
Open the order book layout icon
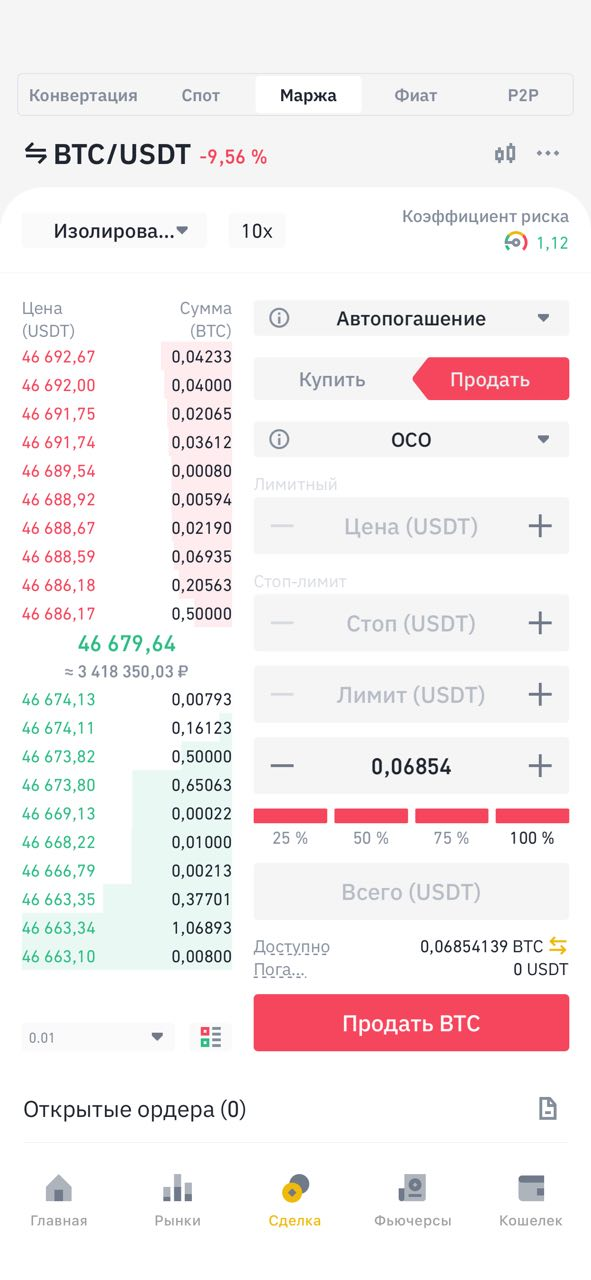point(211,1037)
